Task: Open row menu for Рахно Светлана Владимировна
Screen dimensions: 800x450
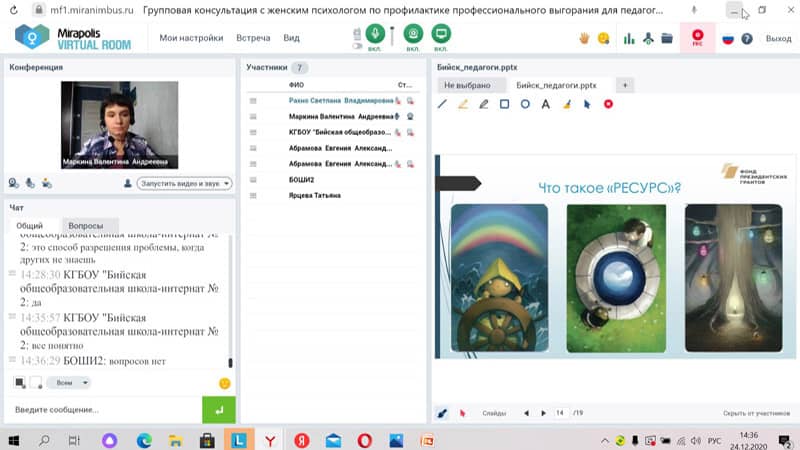Action: pos(253,101)
